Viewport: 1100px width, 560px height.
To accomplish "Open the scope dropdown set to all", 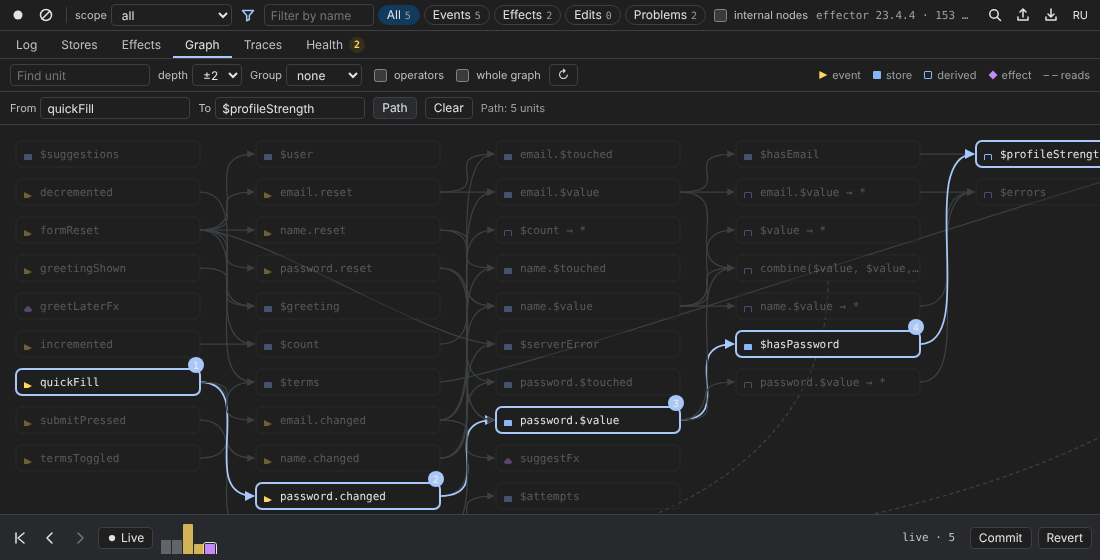I will click(x=172, y=15).
